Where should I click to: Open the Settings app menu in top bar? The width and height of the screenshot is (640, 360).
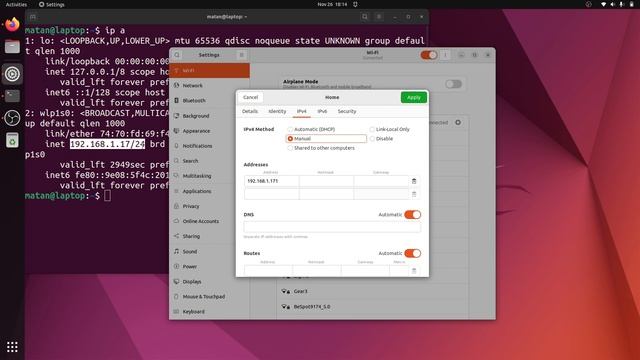(x=51, y=4)
